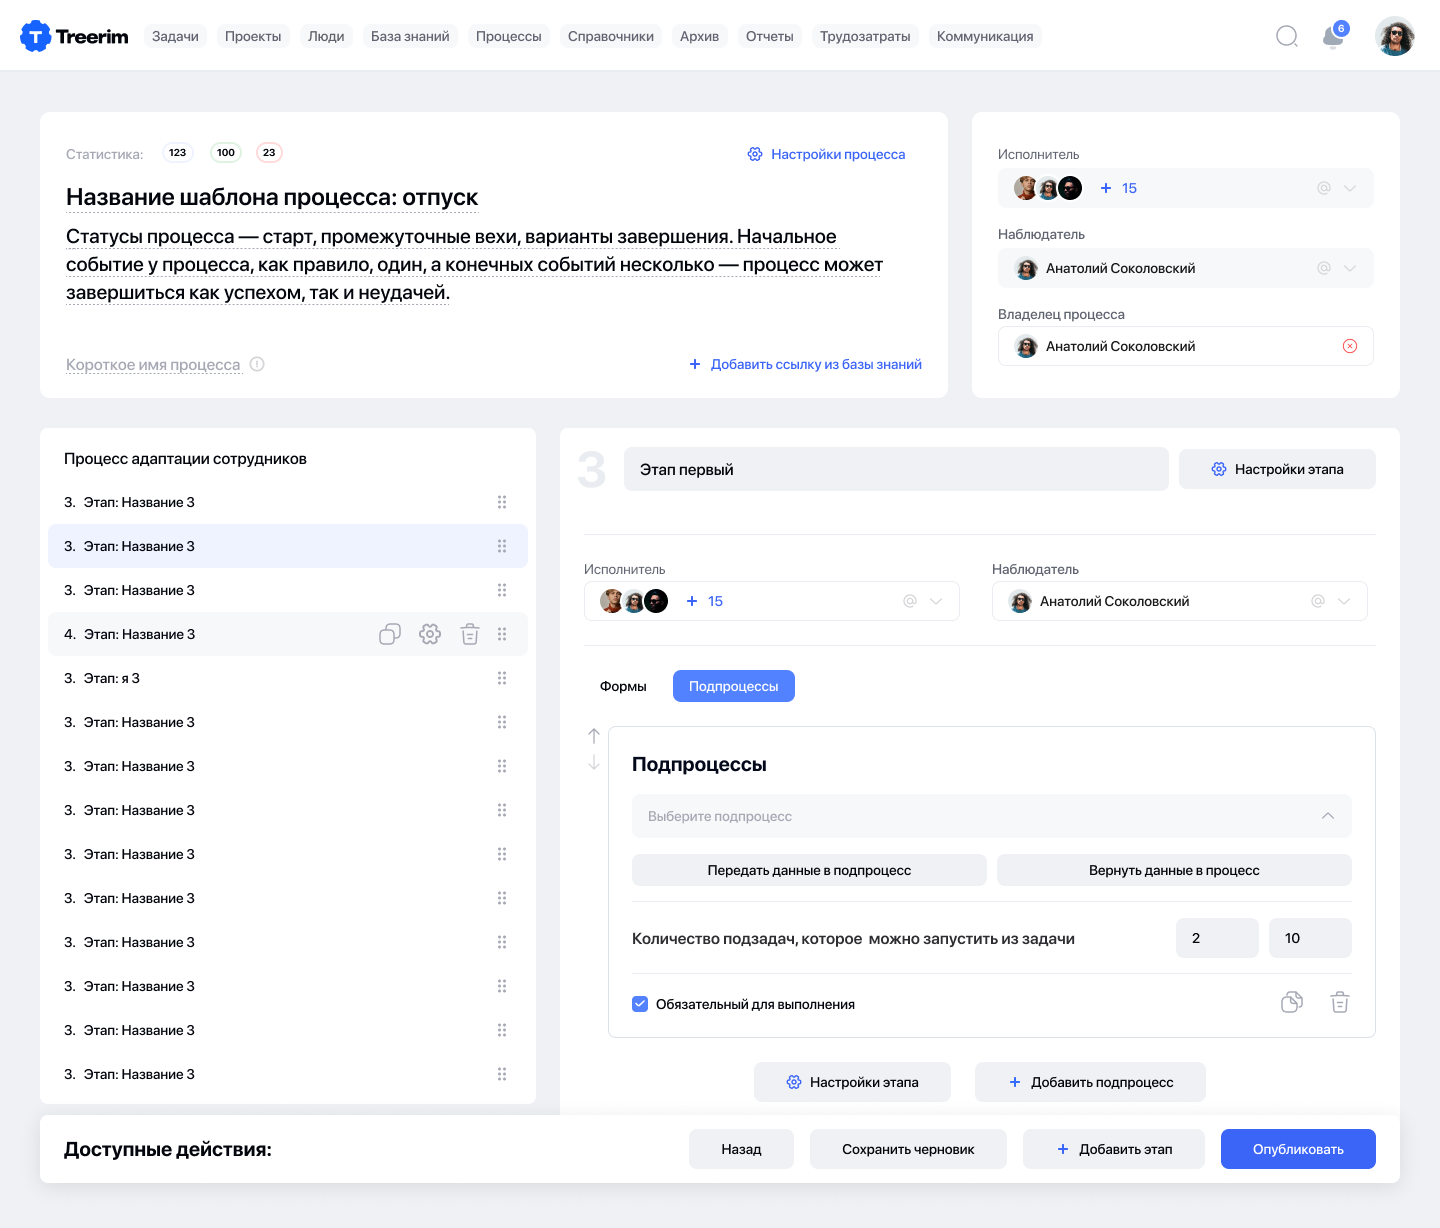Open the Процессы menu item
Viewport: 1440px width, 1228px height.
(x=508, y=36)
